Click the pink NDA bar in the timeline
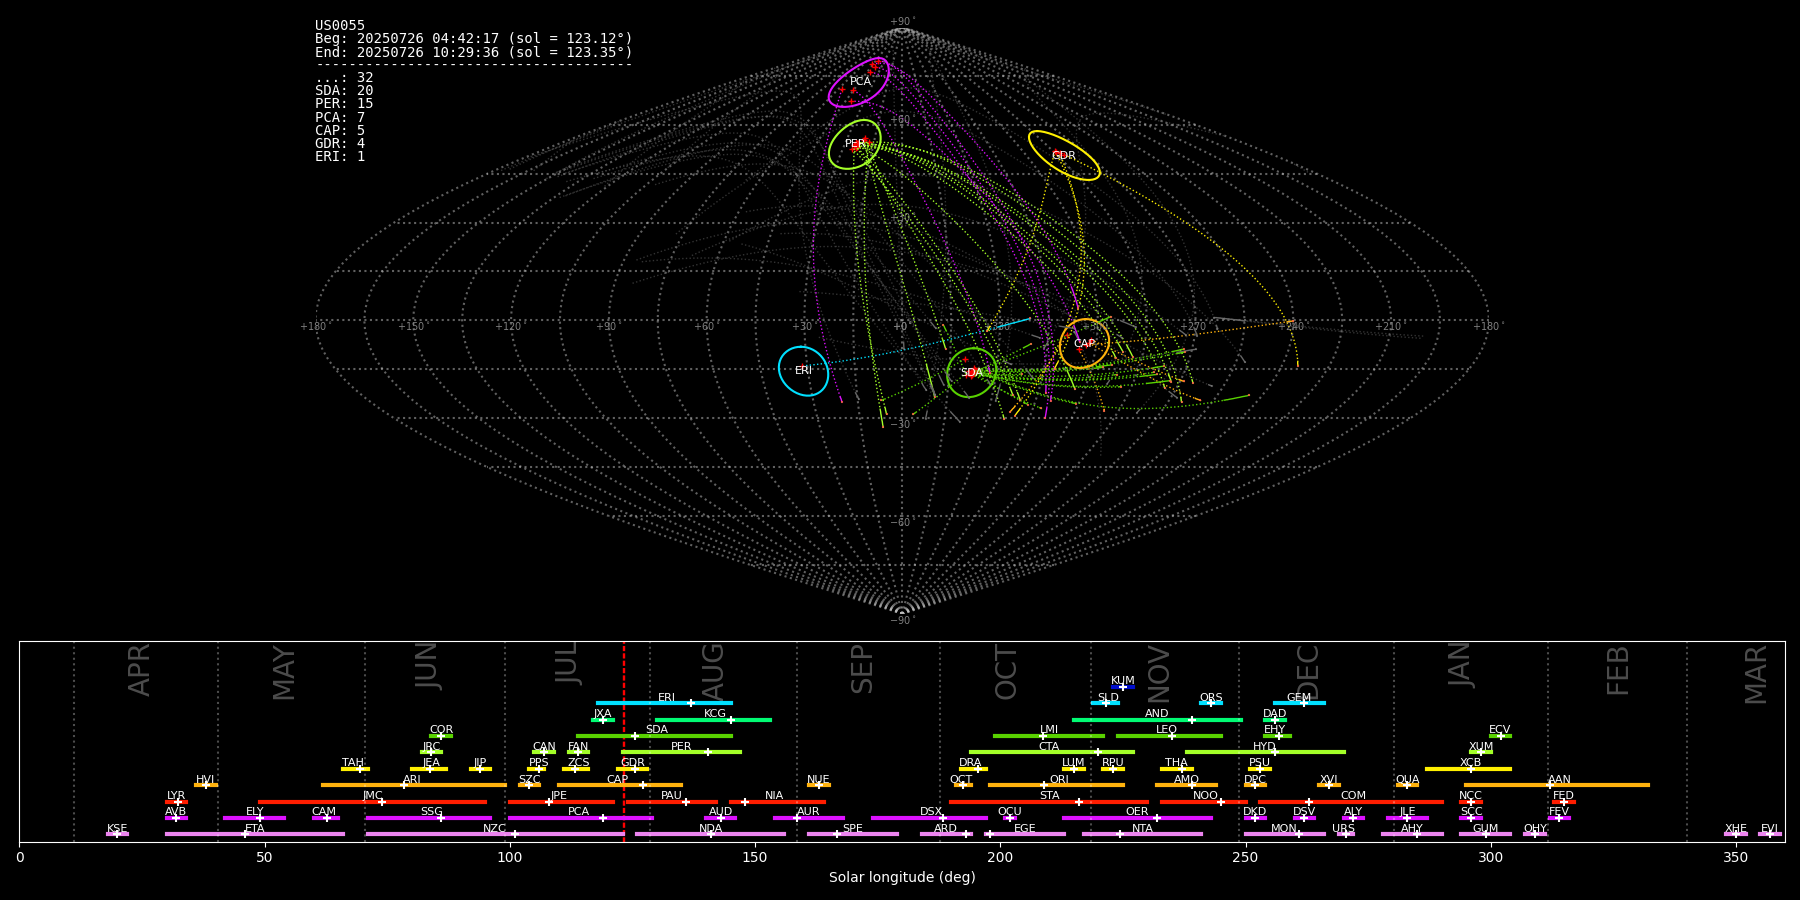1800x900 pixels. [x=711, y=834]
